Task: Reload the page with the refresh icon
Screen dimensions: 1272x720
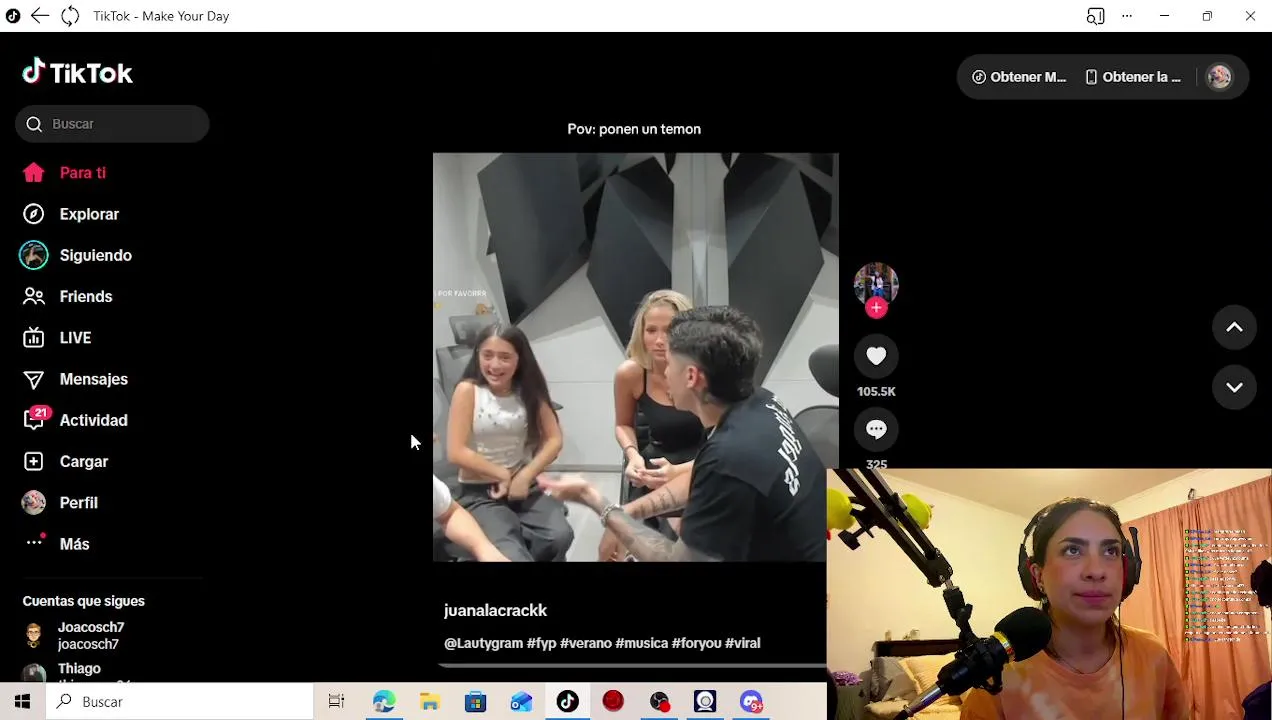Action: [x=70, y=16]
